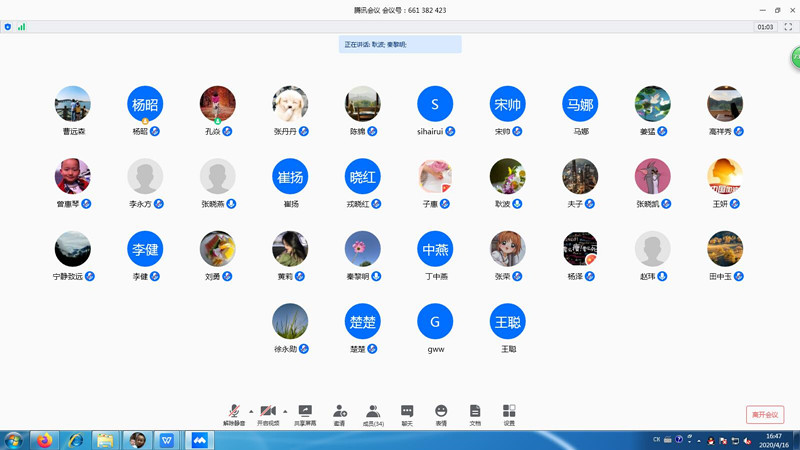Unmute microphone with 解除静音 button
The image size is (800, 450).
click(234, 413)
